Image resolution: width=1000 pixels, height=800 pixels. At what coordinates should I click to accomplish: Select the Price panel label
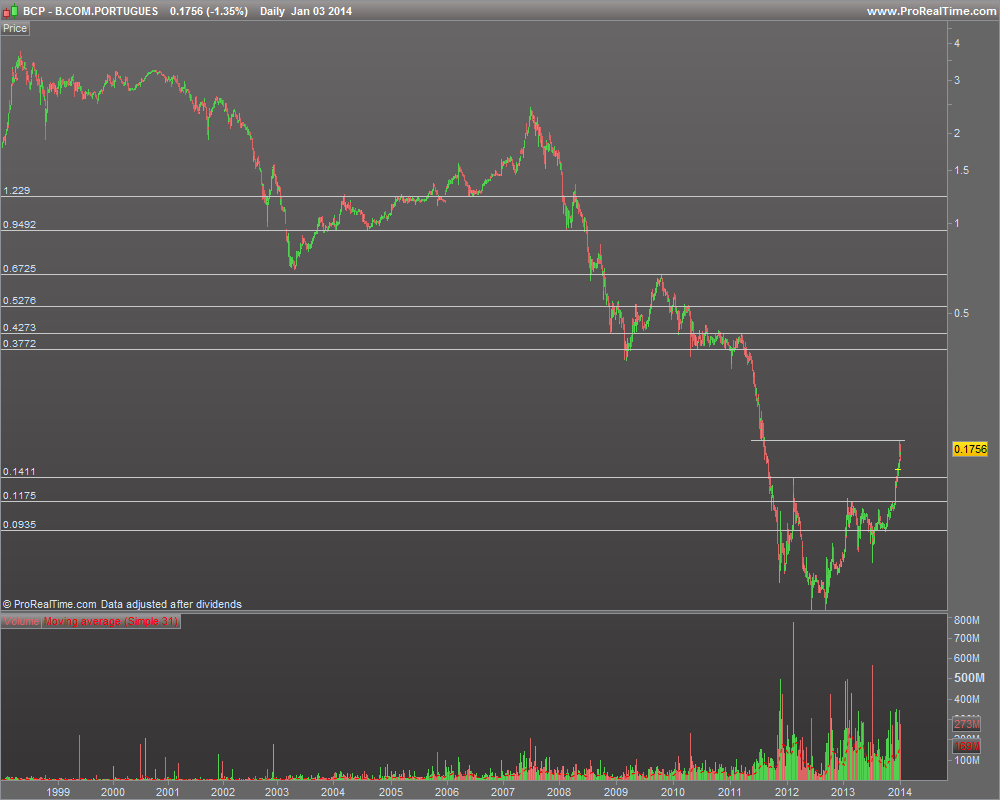15,28
